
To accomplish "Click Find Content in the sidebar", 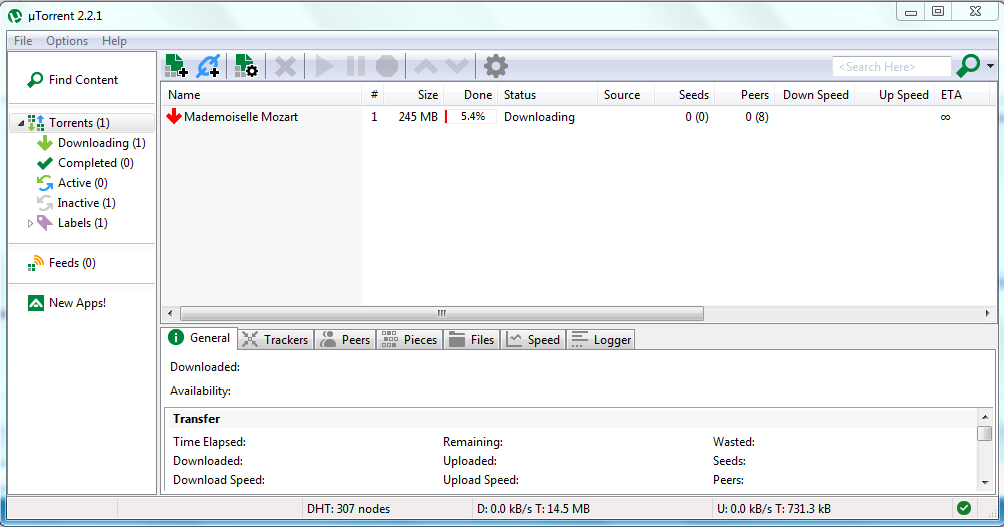I will pos(73,79).
